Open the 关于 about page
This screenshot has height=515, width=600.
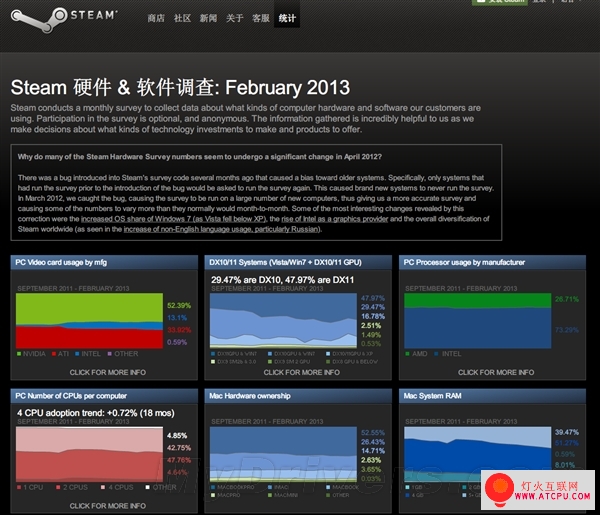coord(235,18)
